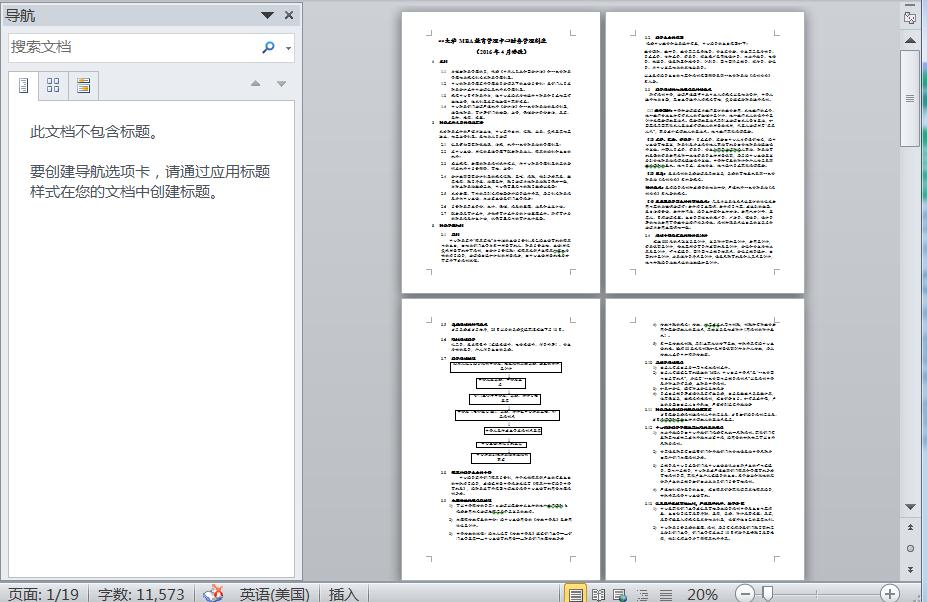Click the zoom in plus button
Image resolution: width=927 pixels, height=602 pixels.
coord(889,594)
